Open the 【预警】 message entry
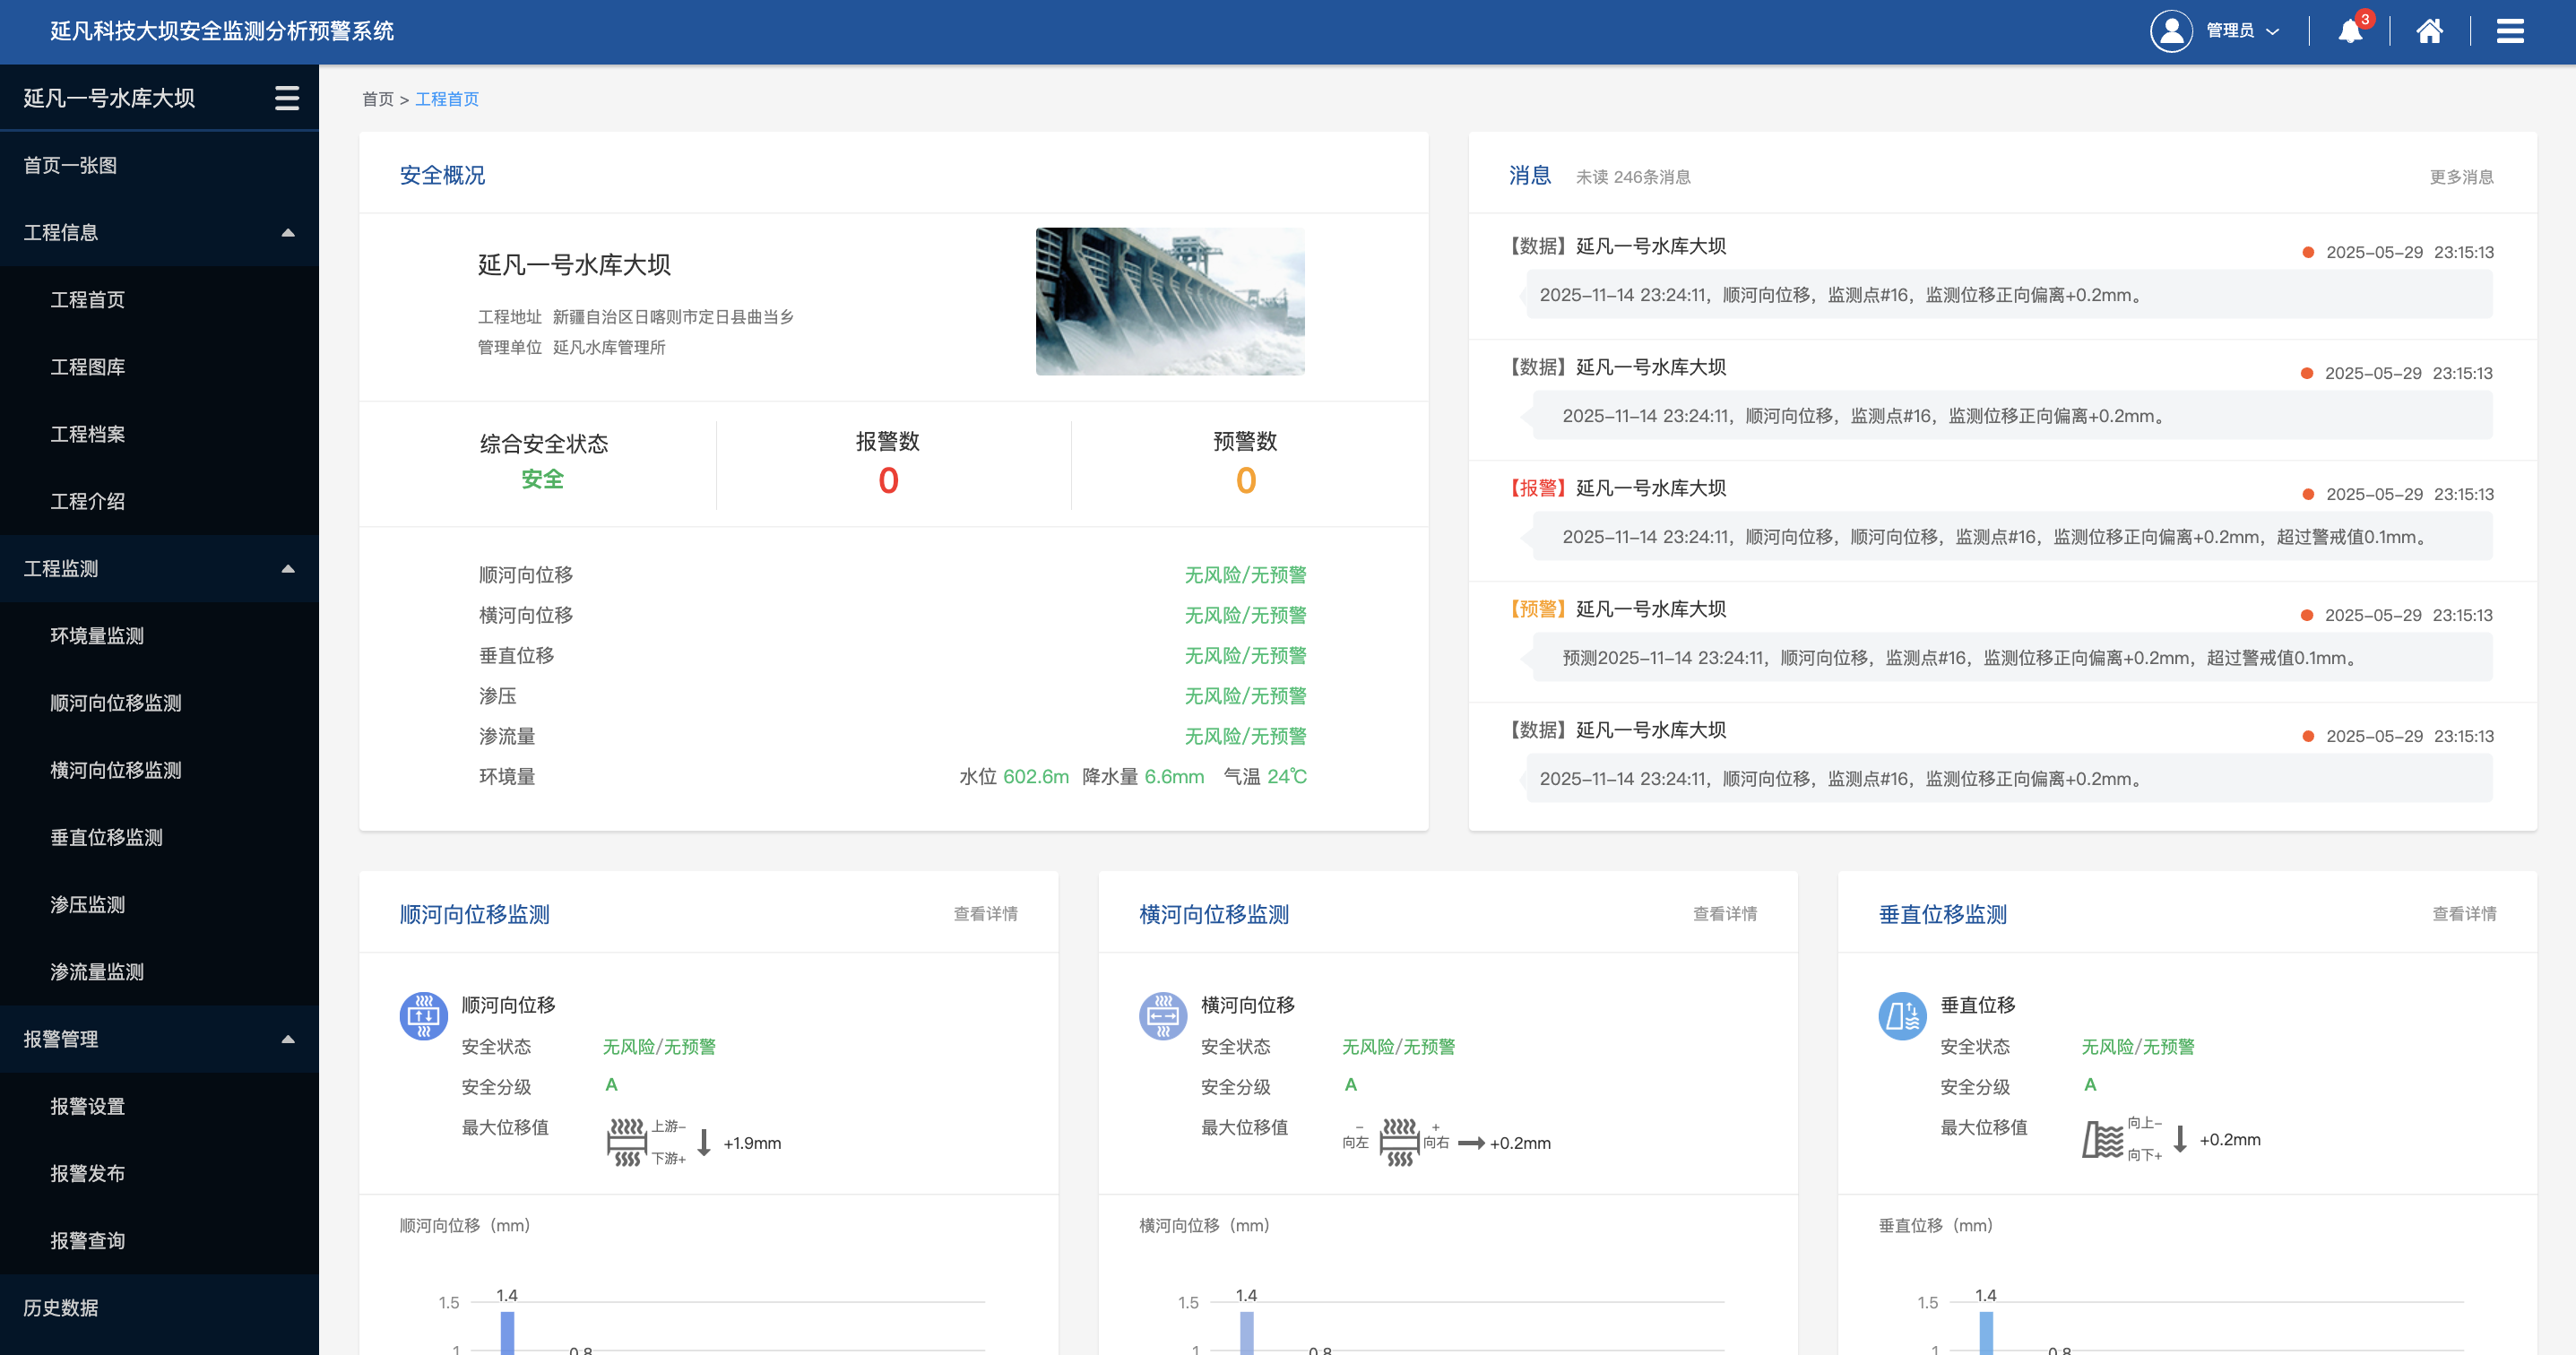 (x=2002, y=642)
